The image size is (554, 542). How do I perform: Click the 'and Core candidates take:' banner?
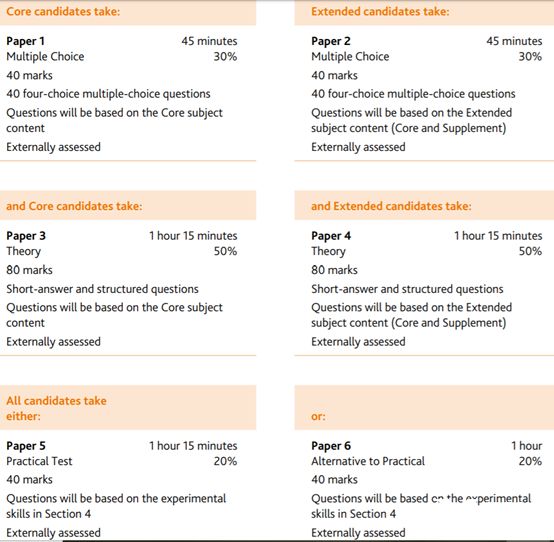128,205
